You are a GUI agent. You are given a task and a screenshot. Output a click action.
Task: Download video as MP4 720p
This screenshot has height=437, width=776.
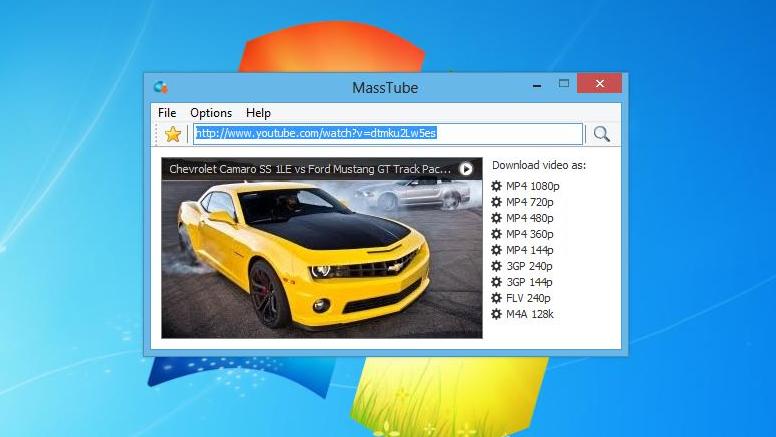(x=530, y=202)
